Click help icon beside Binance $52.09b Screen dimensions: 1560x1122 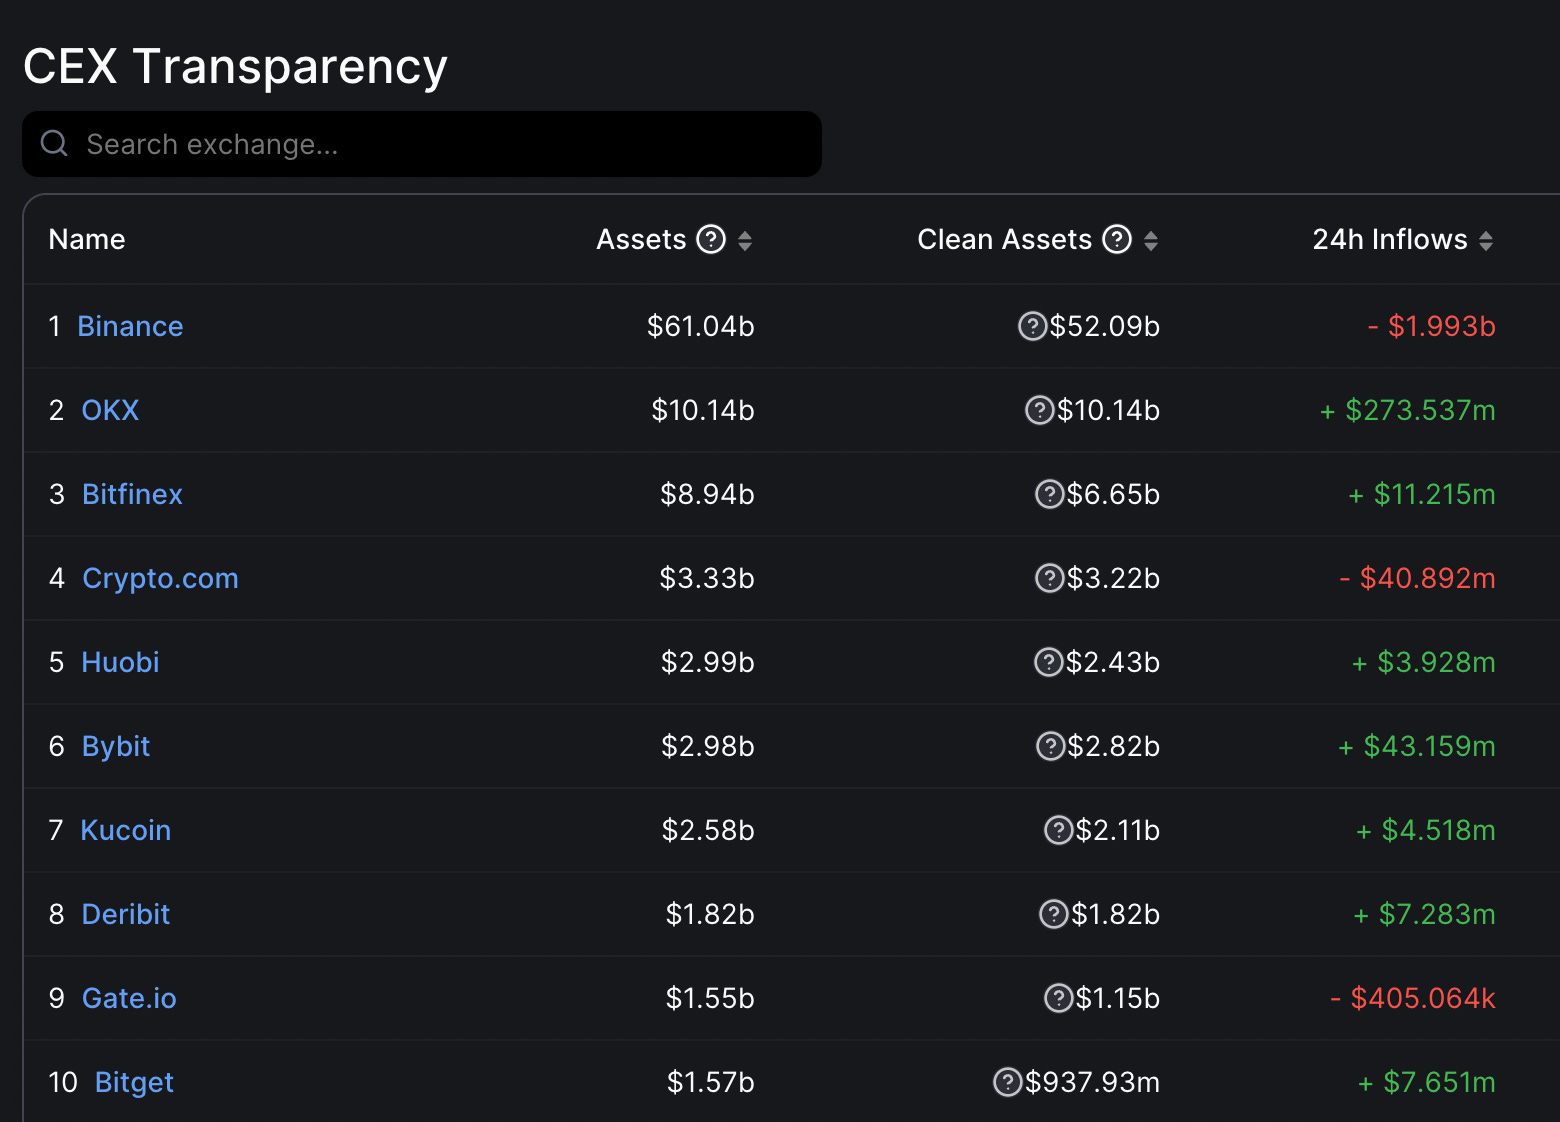click(x=1032, y=326)
